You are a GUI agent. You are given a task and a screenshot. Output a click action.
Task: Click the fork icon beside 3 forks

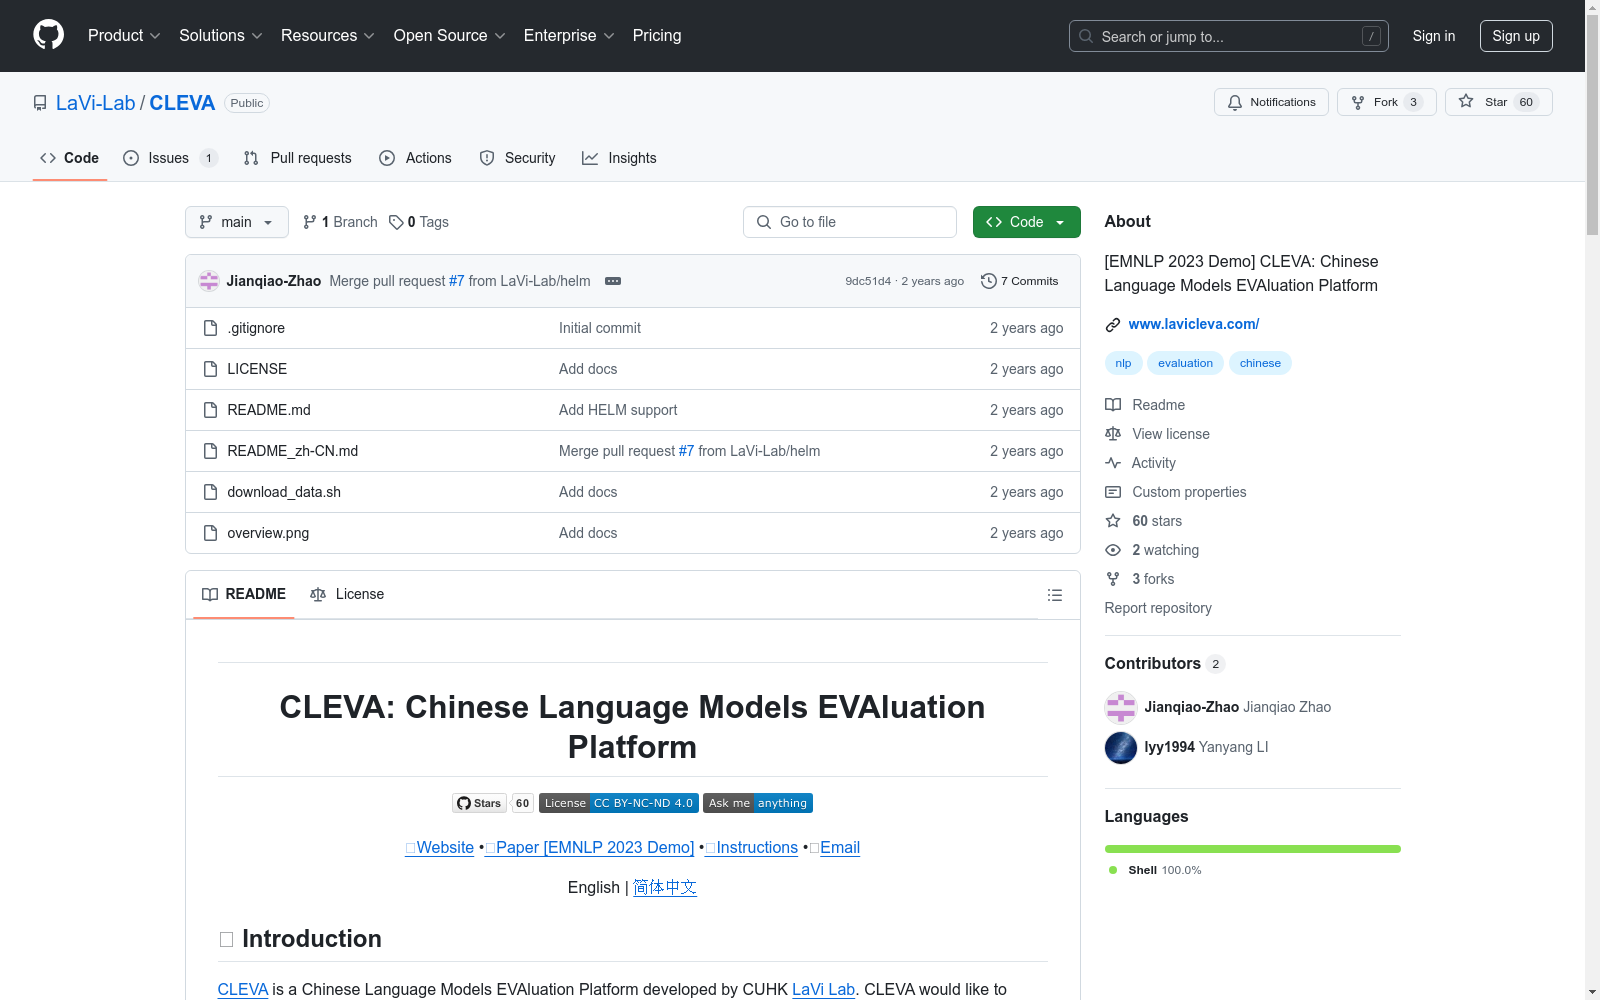click(1113, 579)
